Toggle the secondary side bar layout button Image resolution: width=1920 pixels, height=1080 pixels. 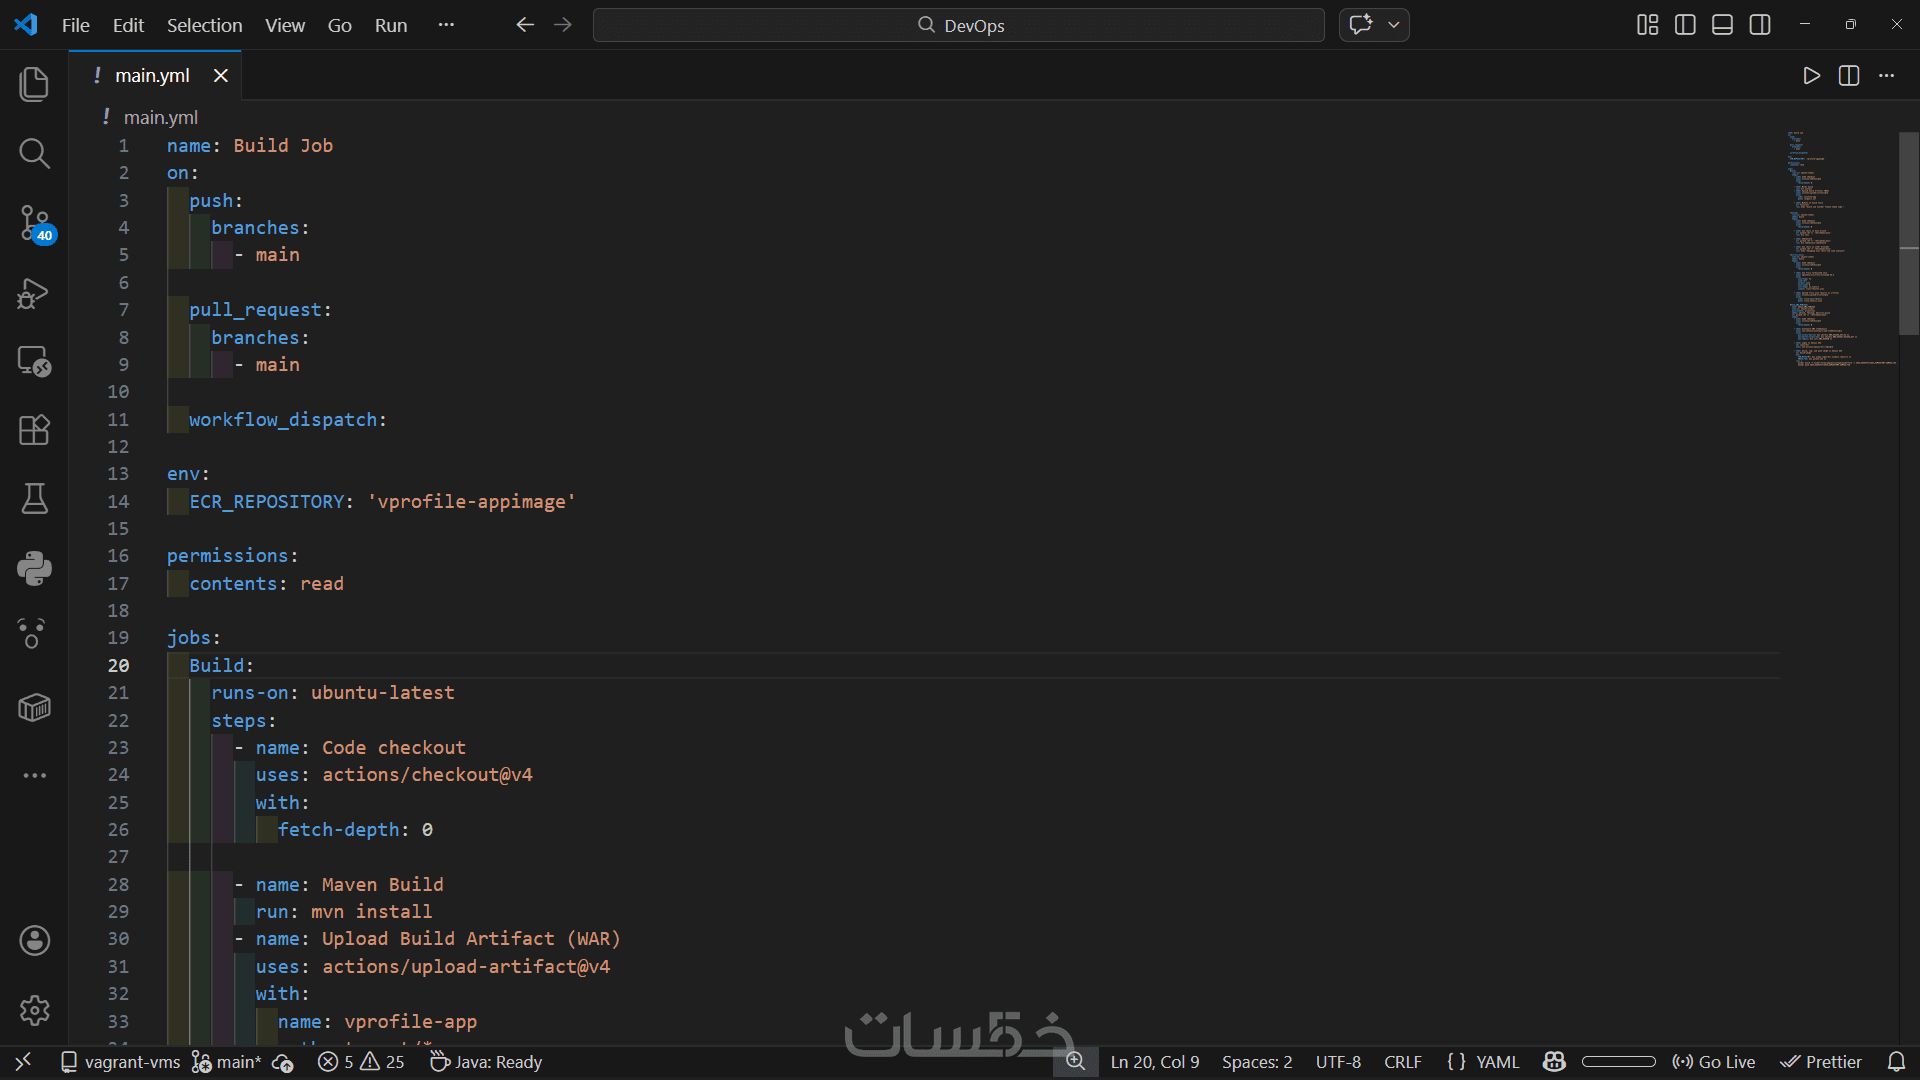[1760, 25]
